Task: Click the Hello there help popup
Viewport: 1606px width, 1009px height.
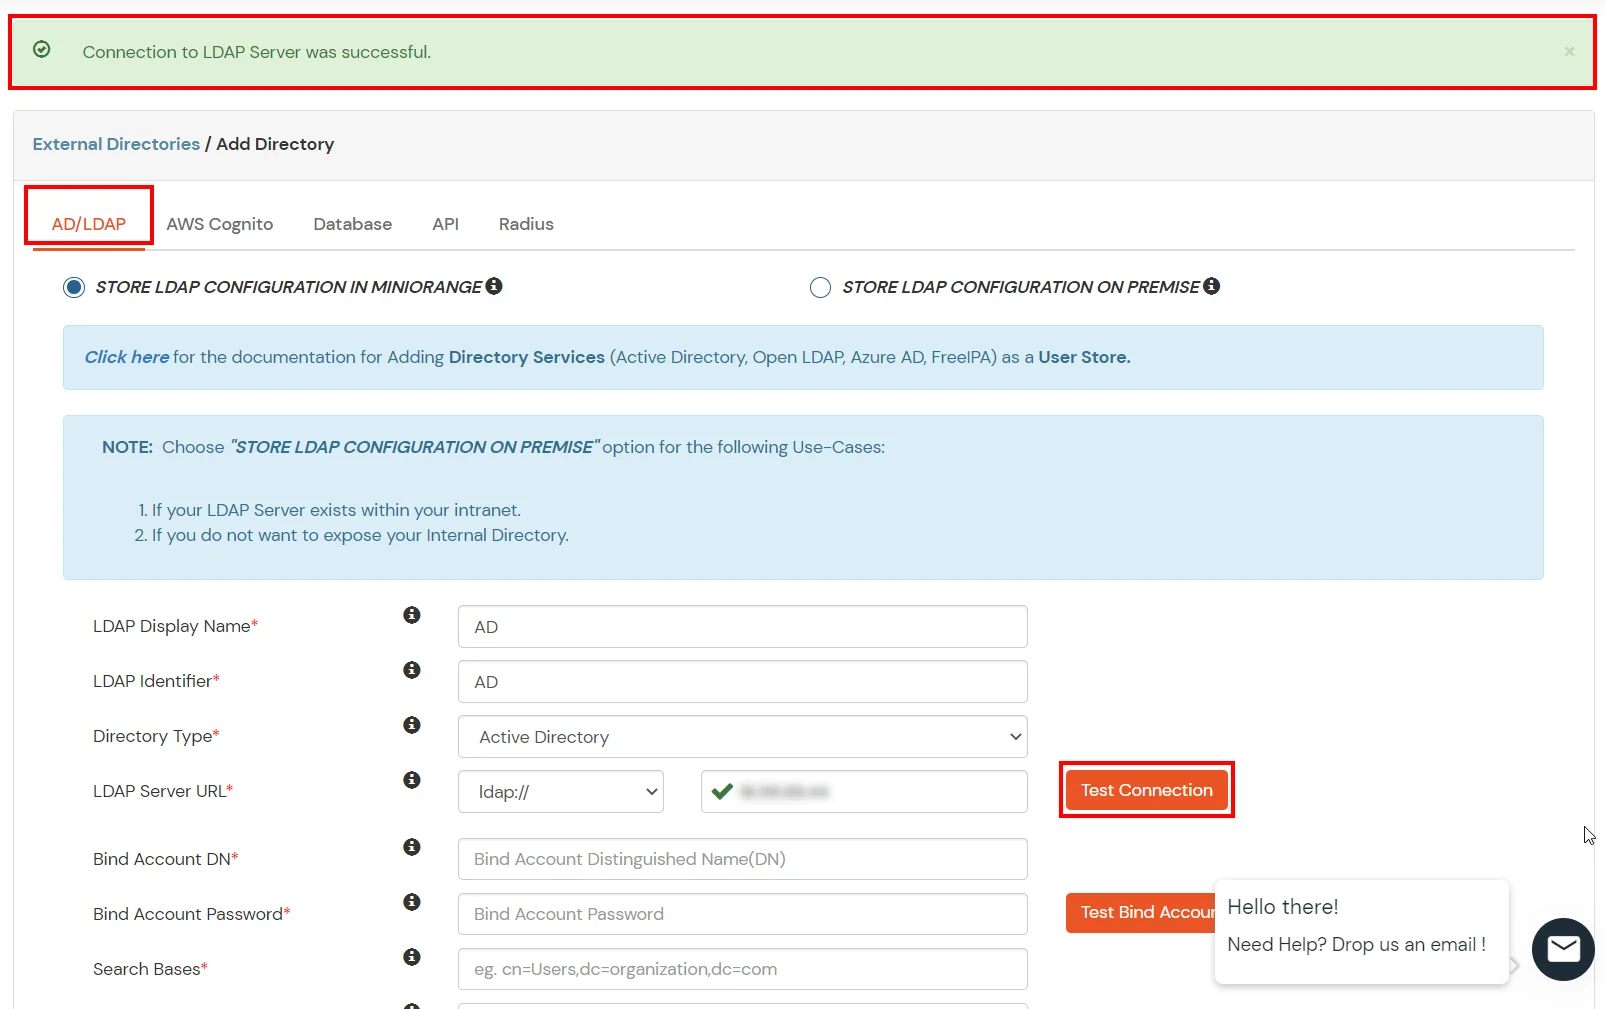Action: pyautogui.click(x=1361, y=931)
